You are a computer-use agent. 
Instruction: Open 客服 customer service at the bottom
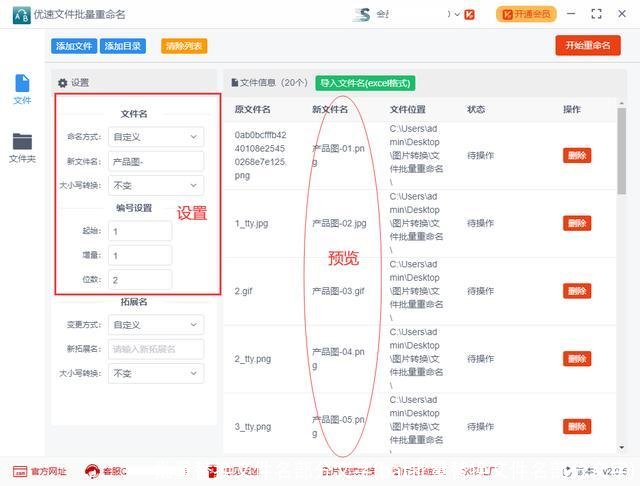click(x=106, y=472)
